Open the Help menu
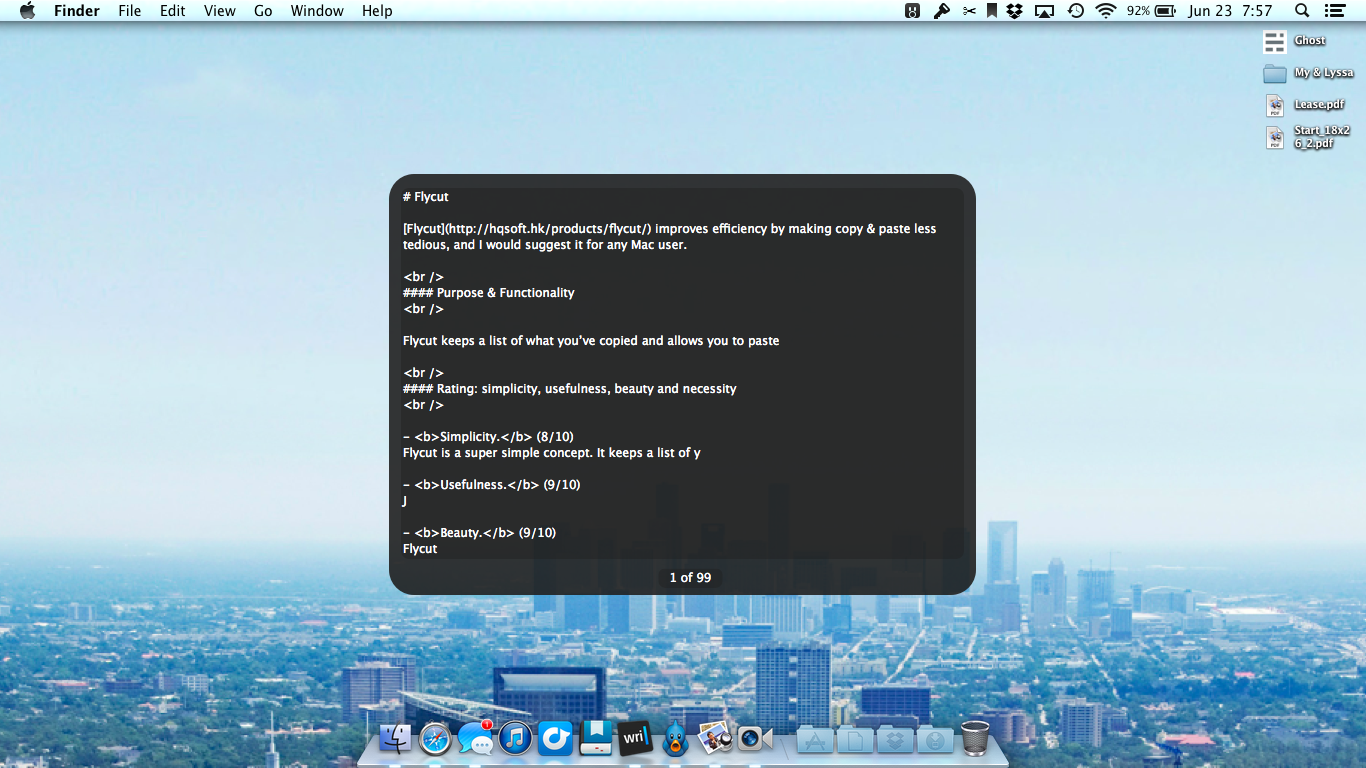The height and width of the screenshot is (768, 1366). 377,11
